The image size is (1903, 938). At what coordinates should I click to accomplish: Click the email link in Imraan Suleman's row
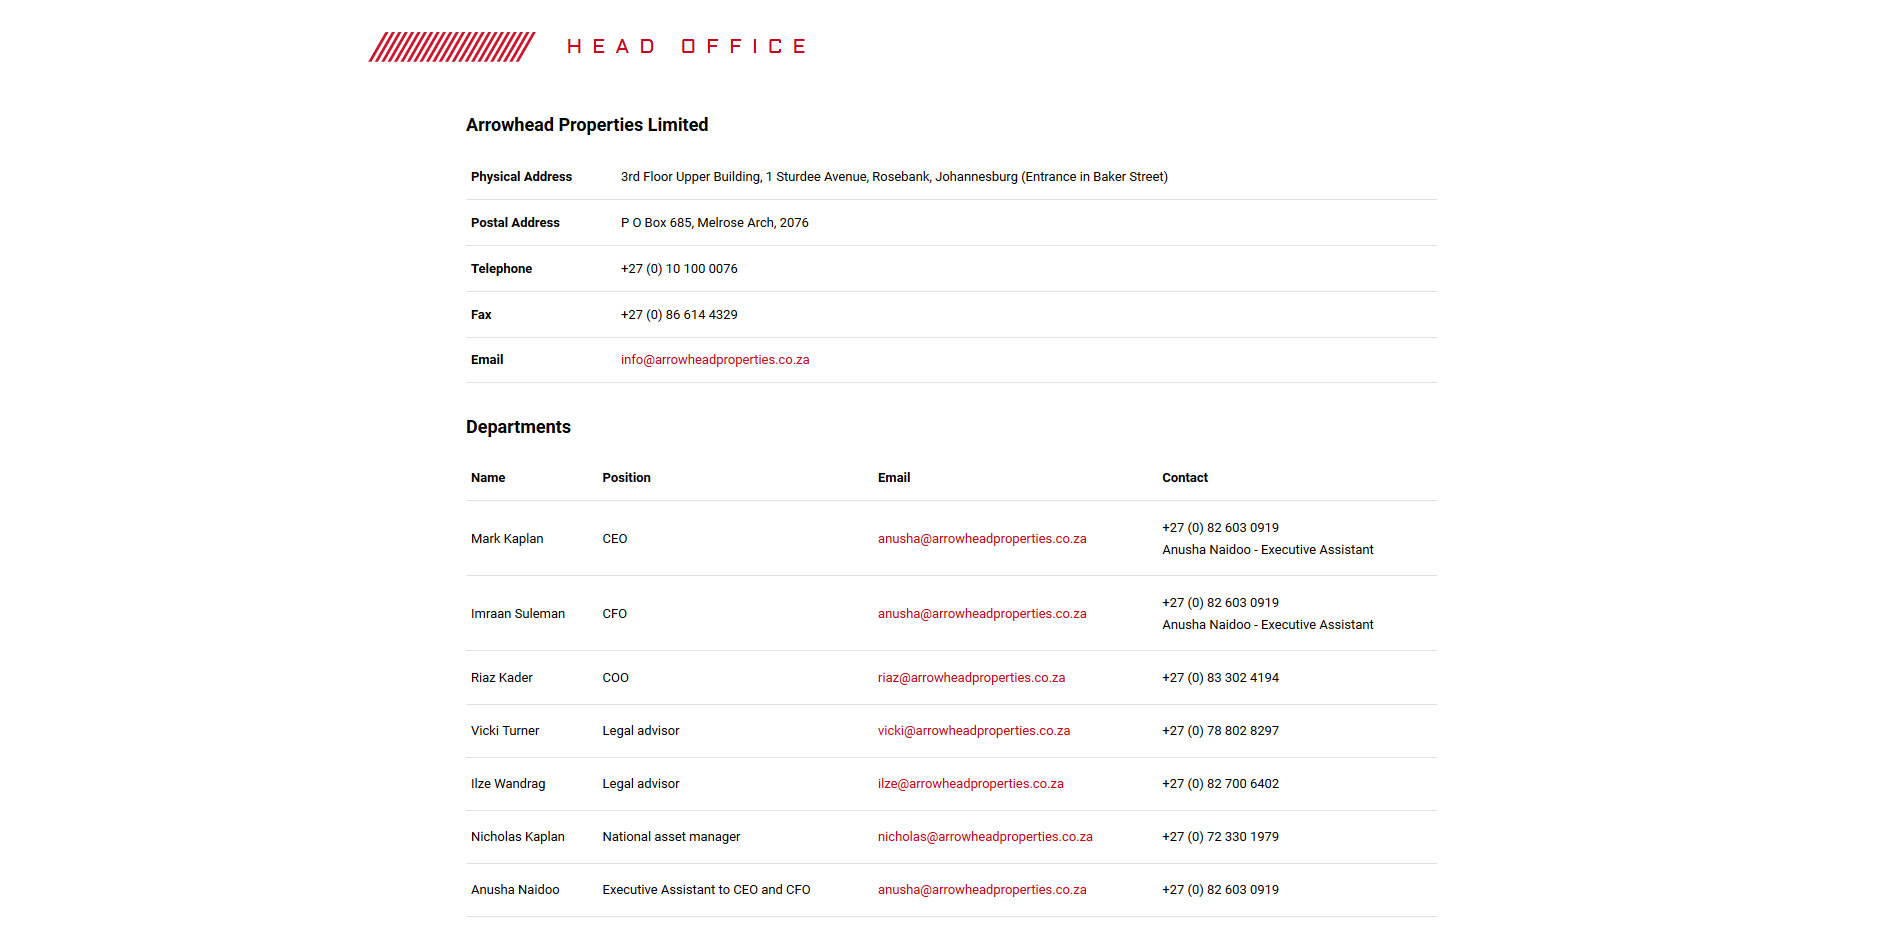point(981,614)
